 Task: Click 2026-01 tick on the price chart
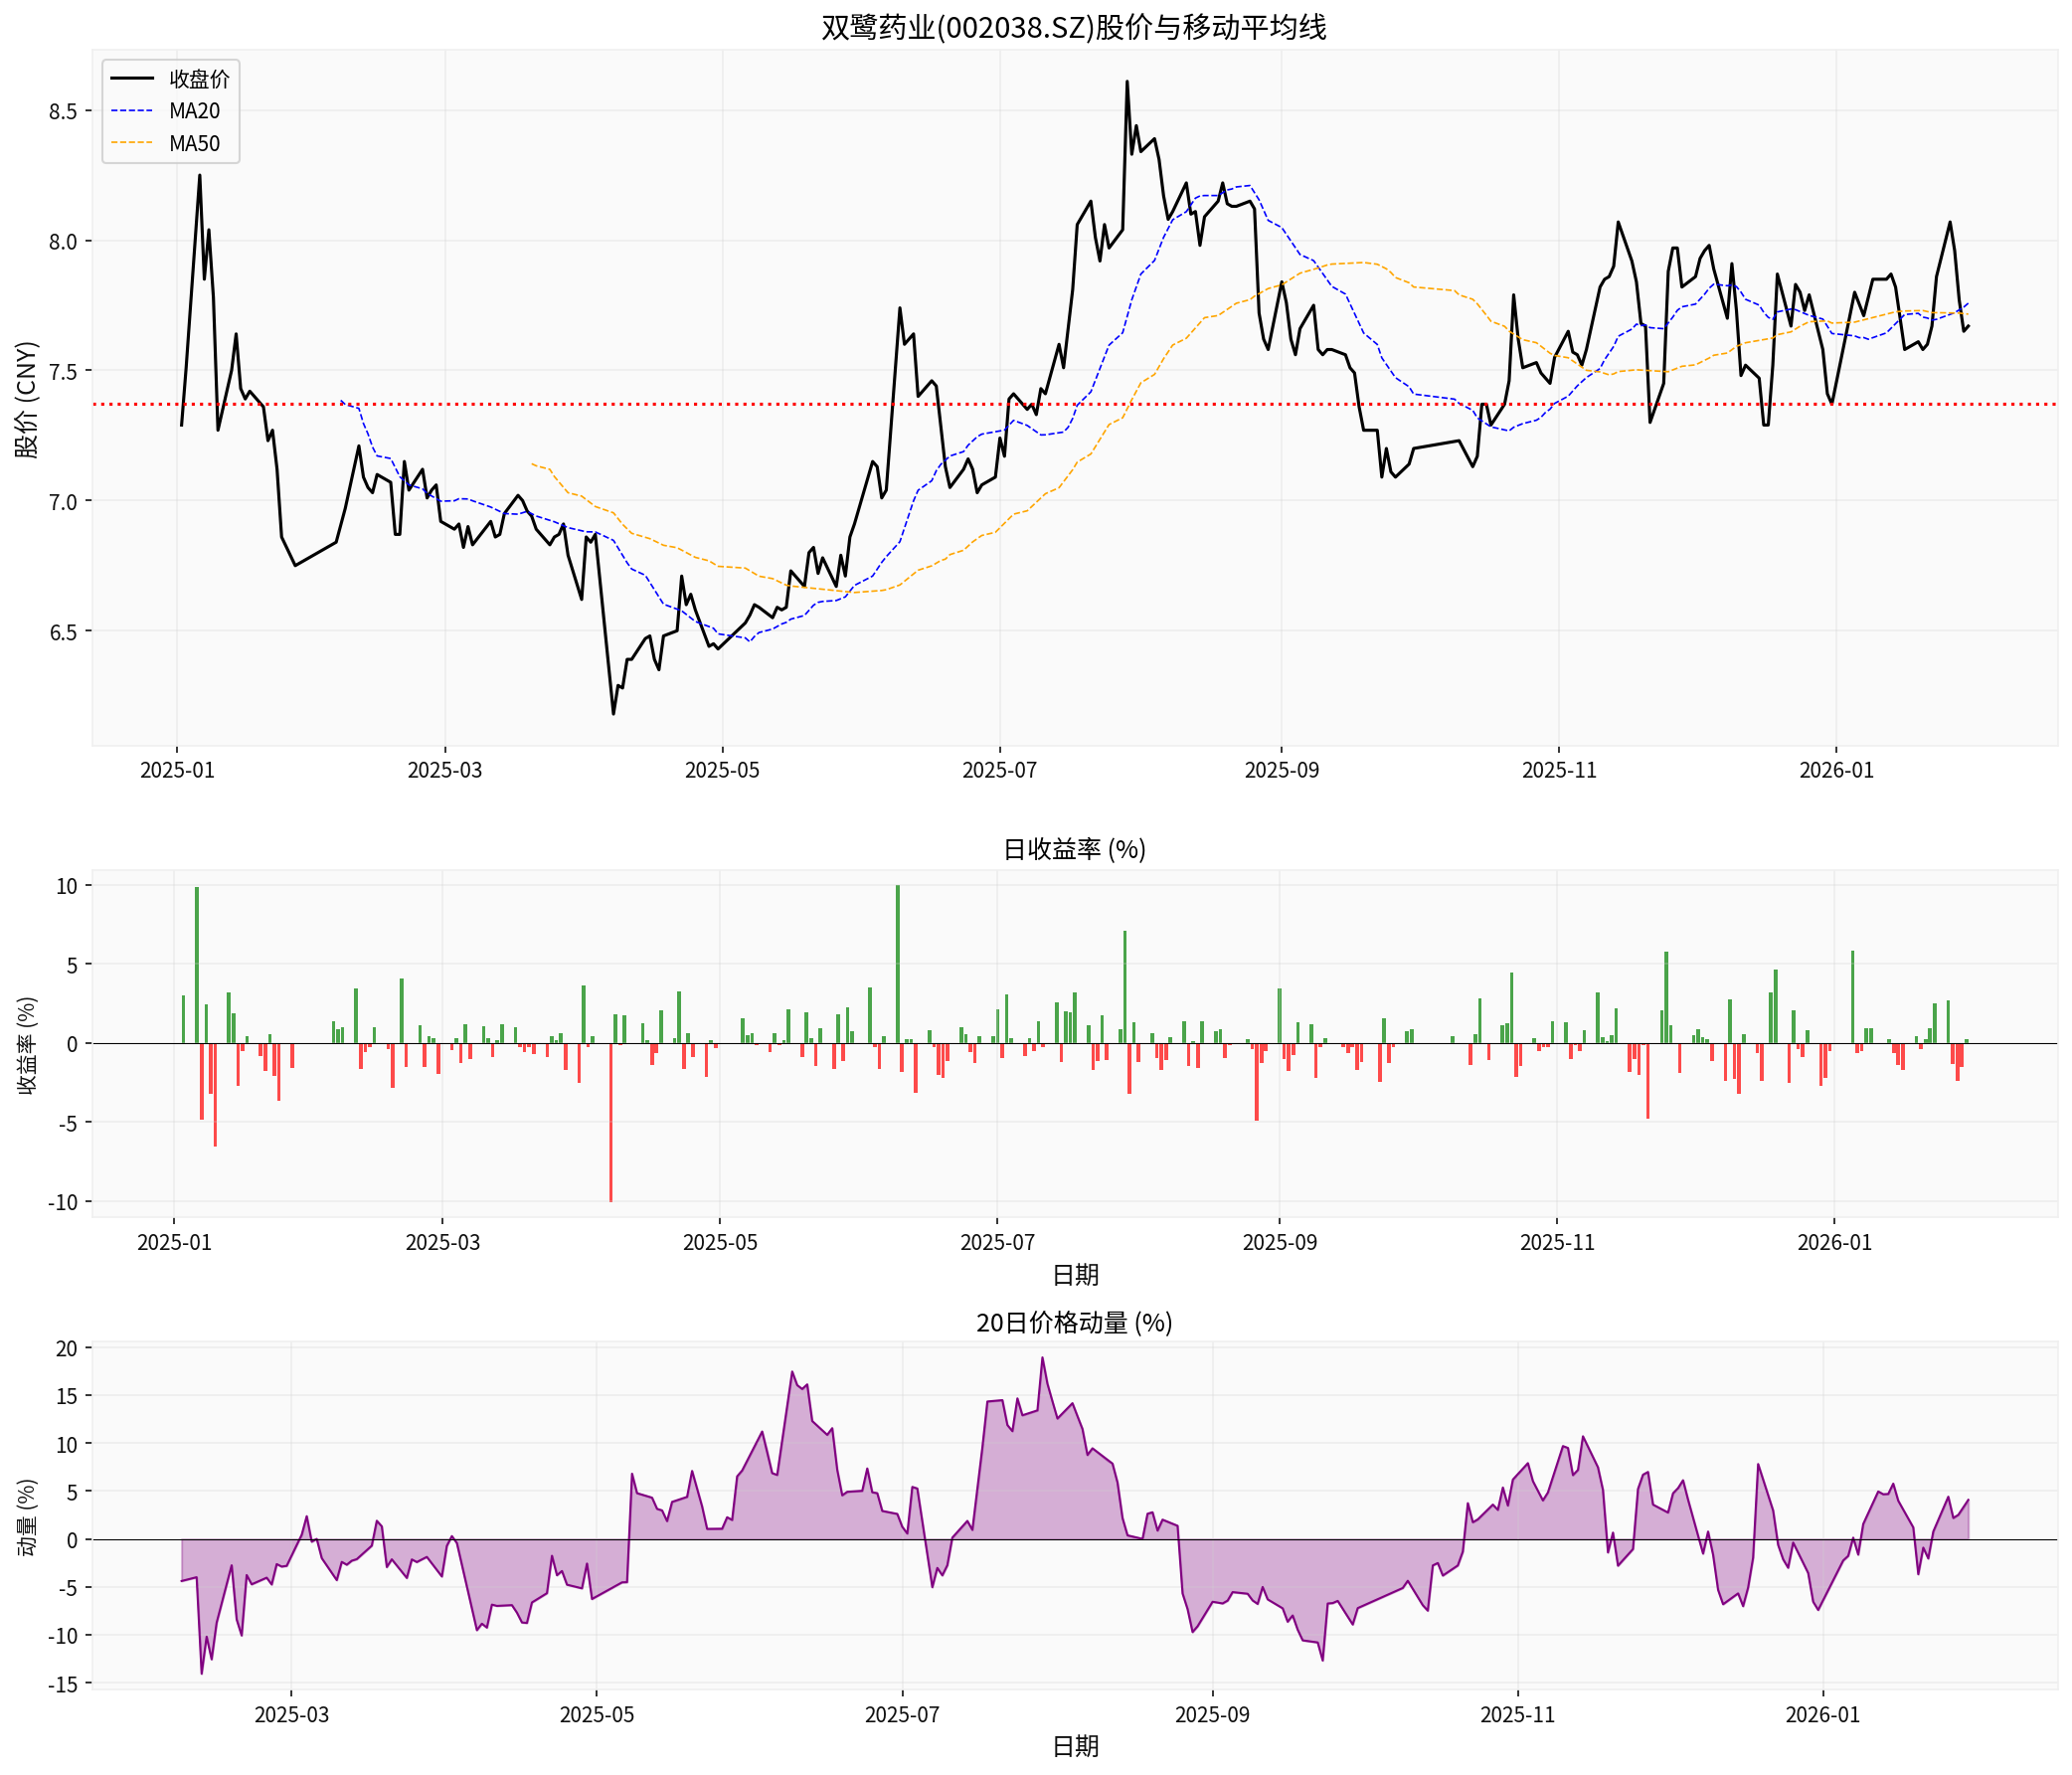point(1836,770)
